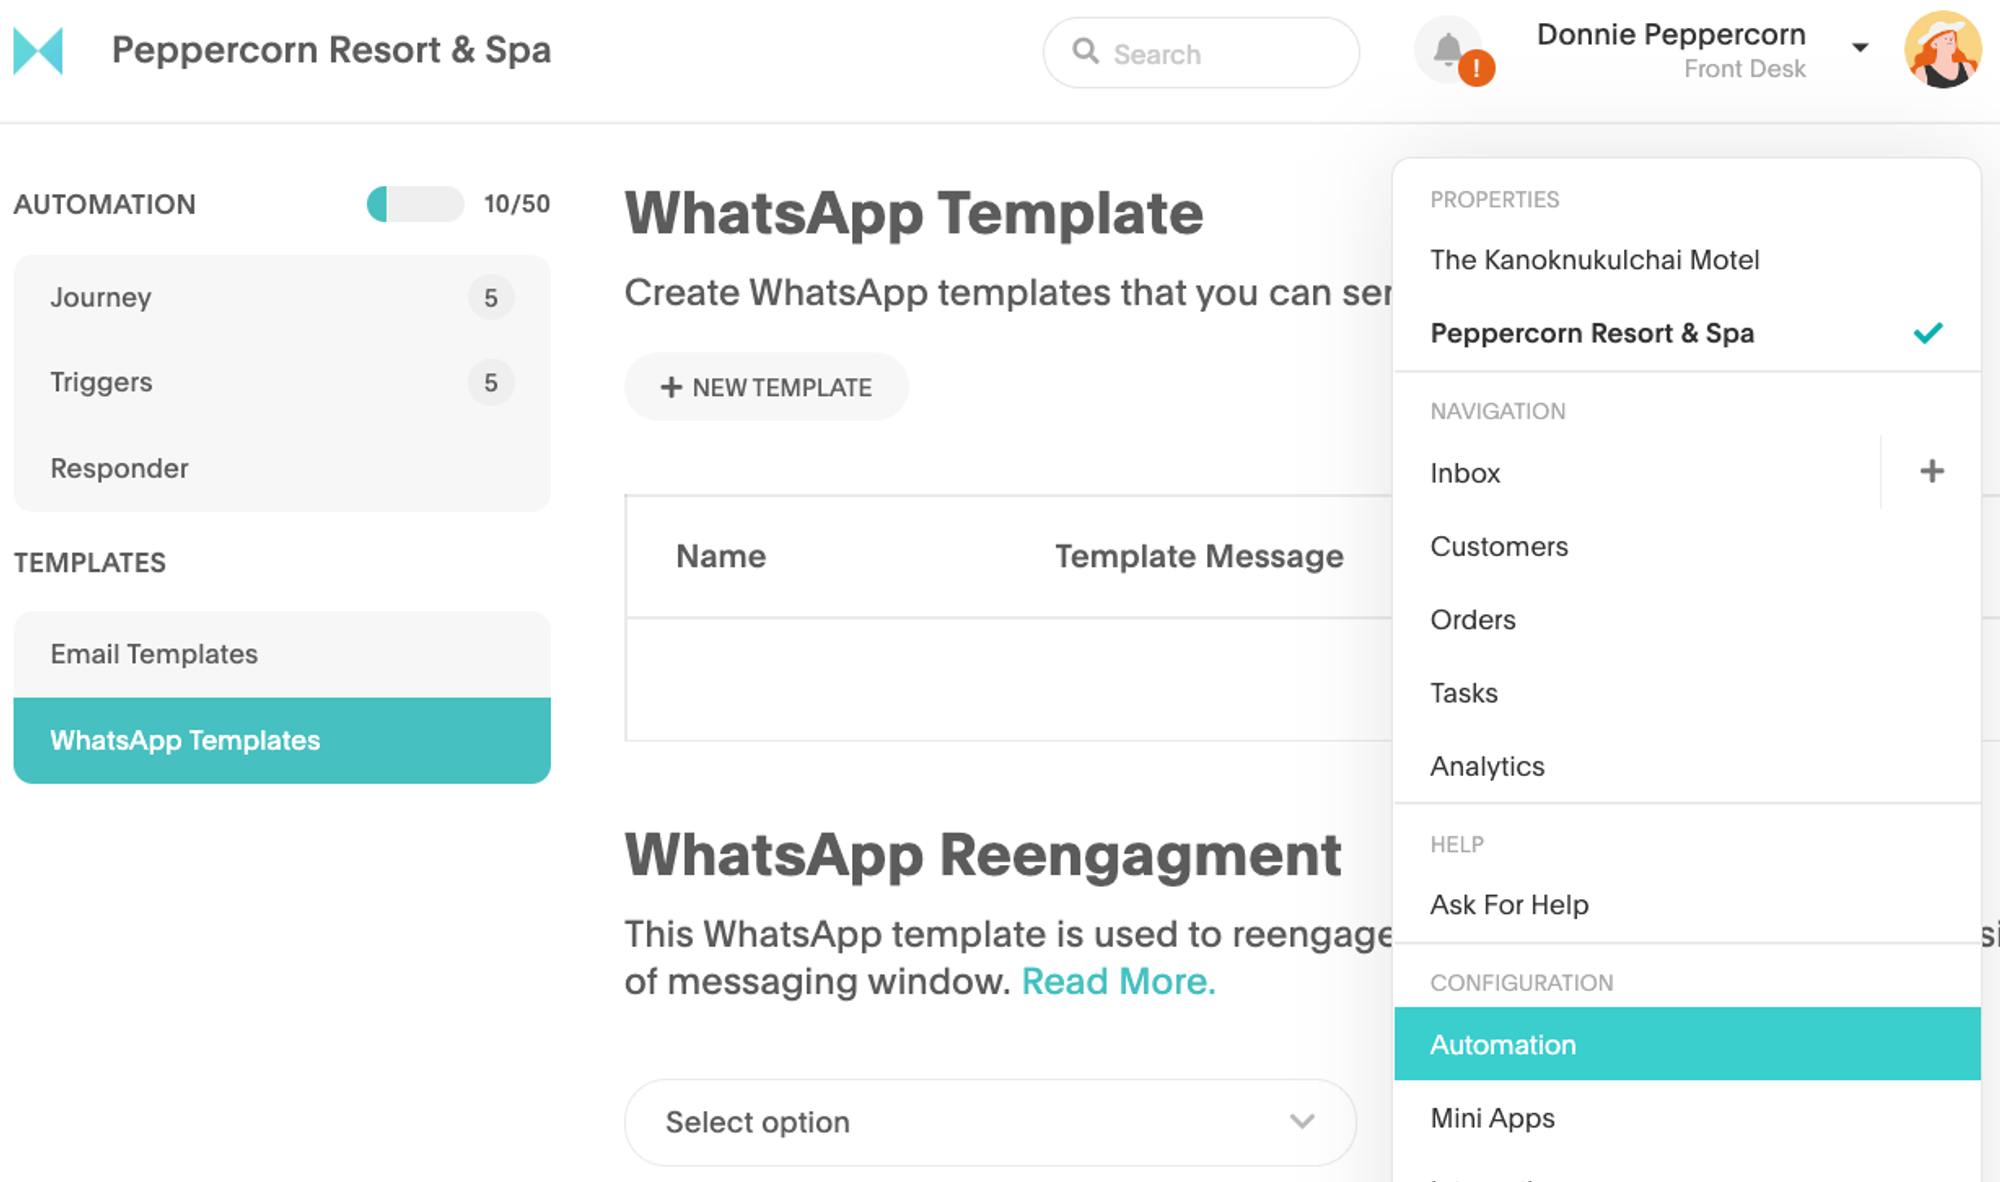The width and height of the screenshot is (2000, 1182).
Task: Click NEW TEMPLATE button to create template
Action: (x=767, y=387)
